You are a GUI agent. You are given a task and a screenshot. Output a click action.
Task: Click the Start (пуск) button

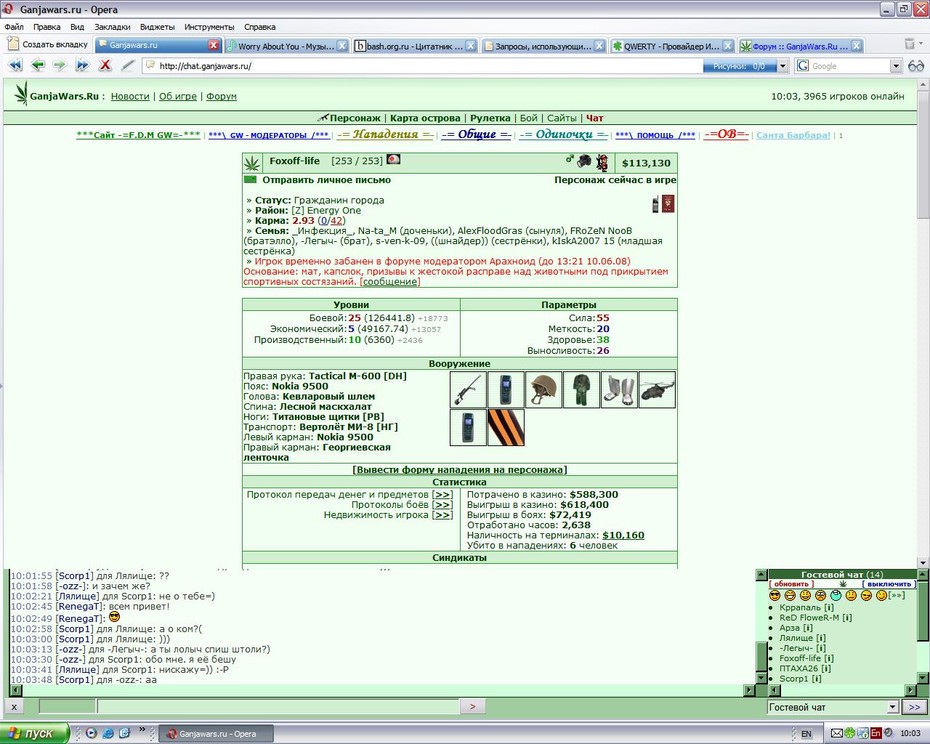click(x=34, y=733)
